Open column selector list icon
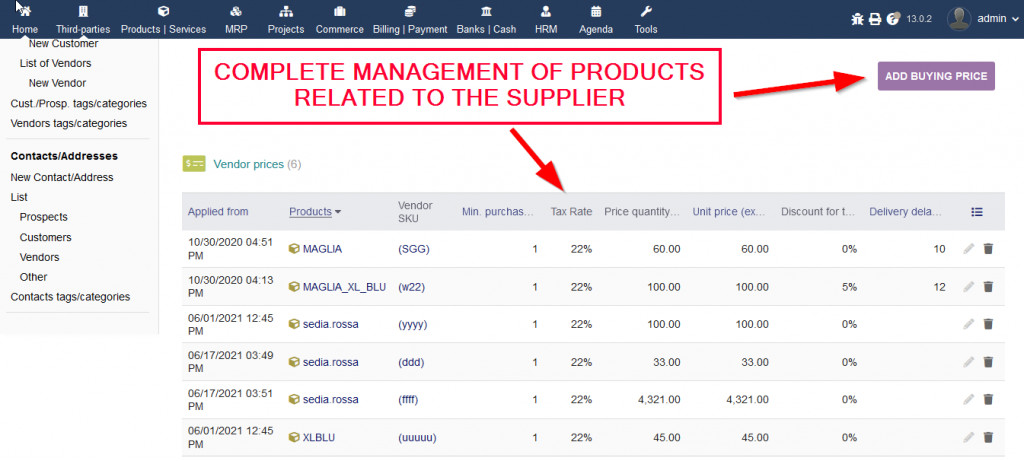 click(977, 212)
